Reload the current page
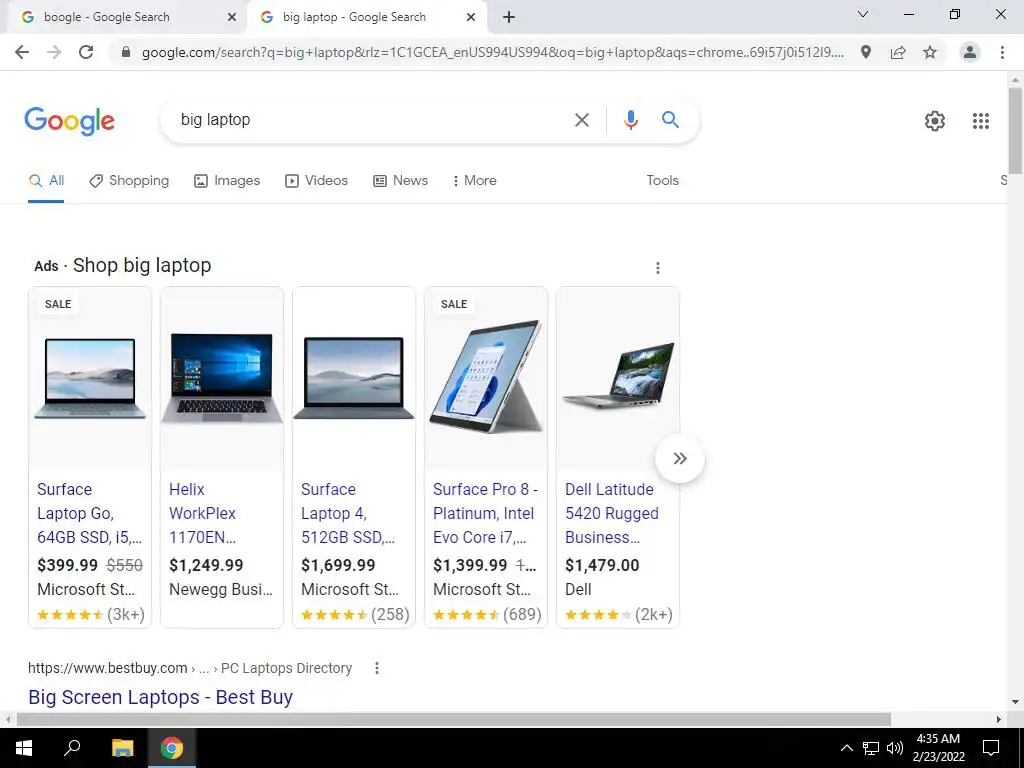 (86, 52)
